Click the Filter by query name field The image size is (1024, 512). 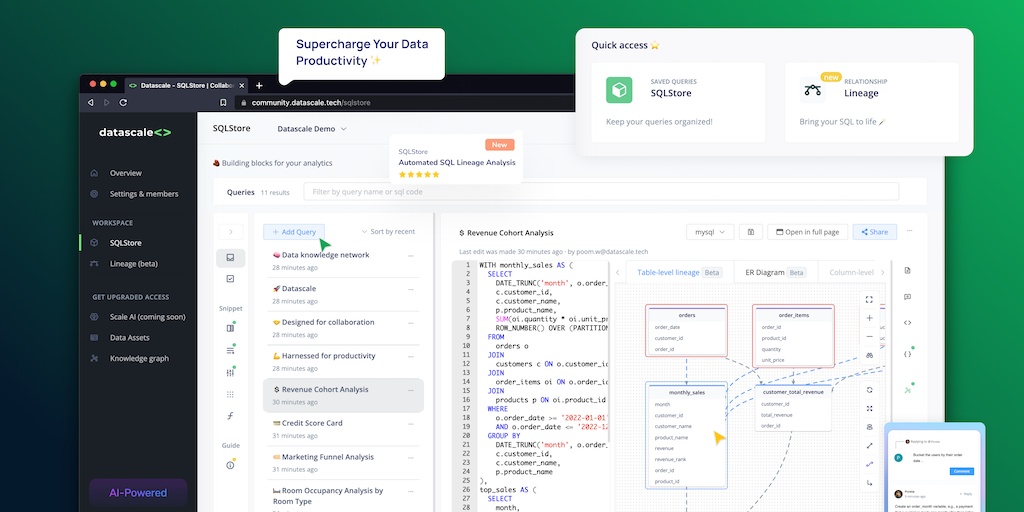[601, 192]
